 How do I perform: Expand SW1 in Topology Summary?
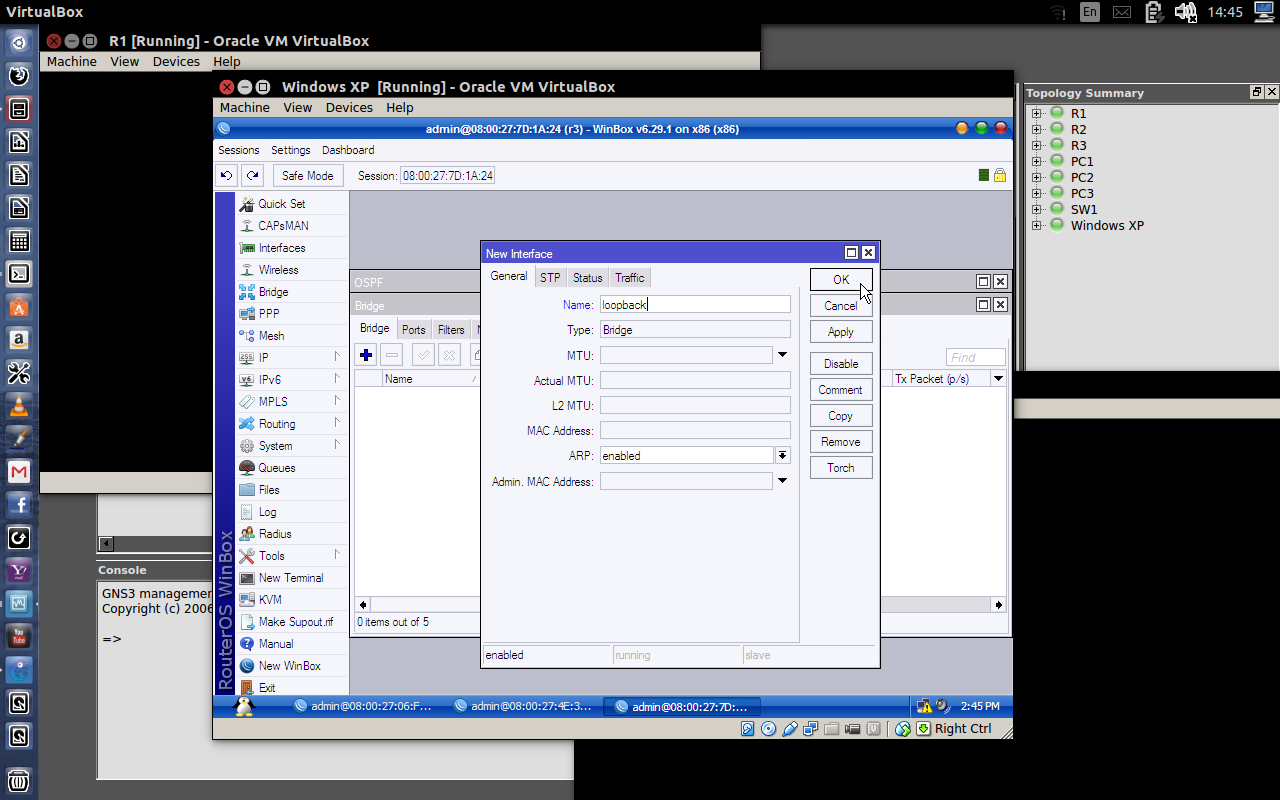[x=1036, y=209]
